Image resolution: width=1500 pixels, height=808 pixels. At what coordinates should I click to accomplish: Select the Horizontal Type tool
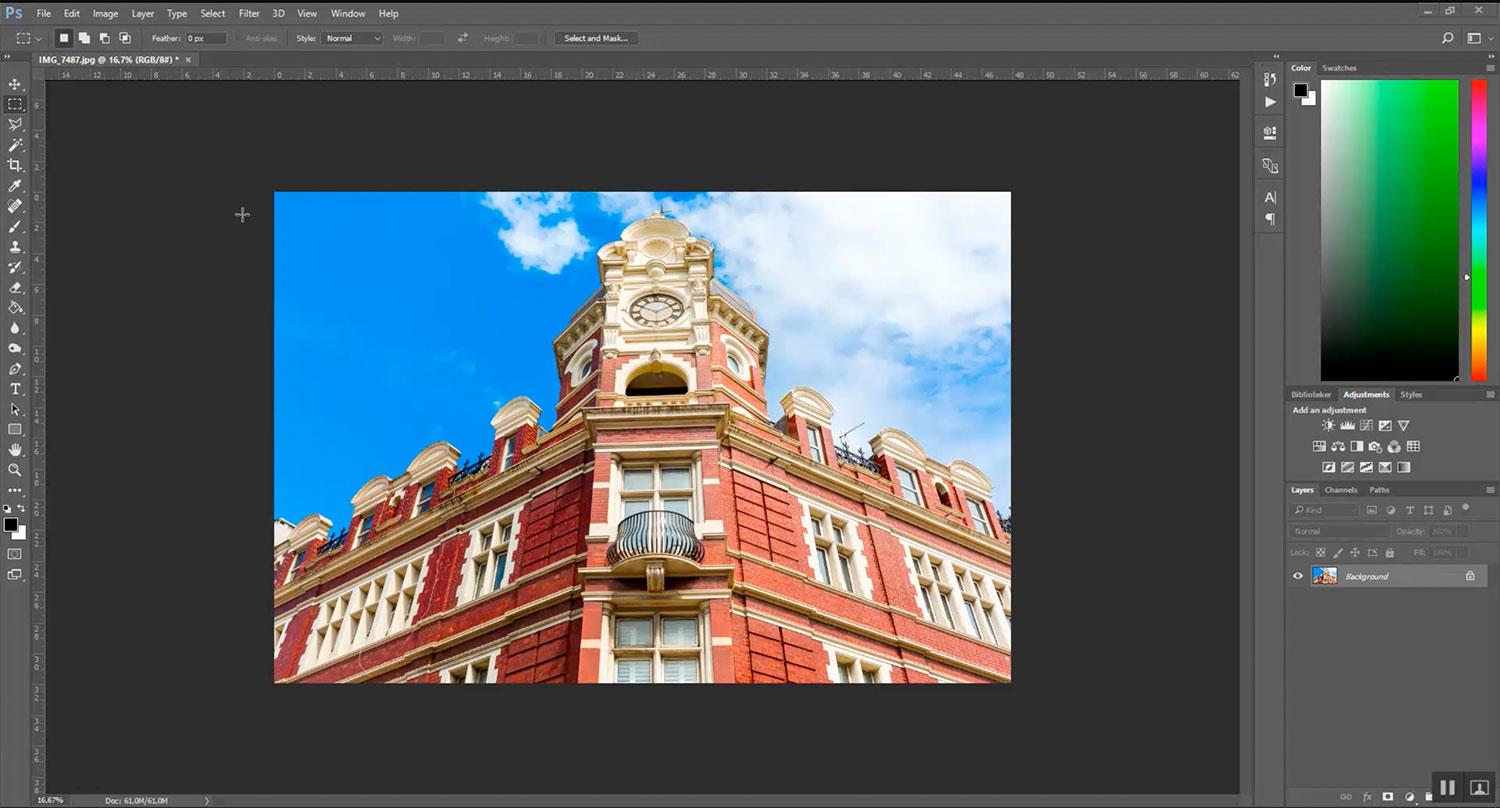[x=15, y=389]
